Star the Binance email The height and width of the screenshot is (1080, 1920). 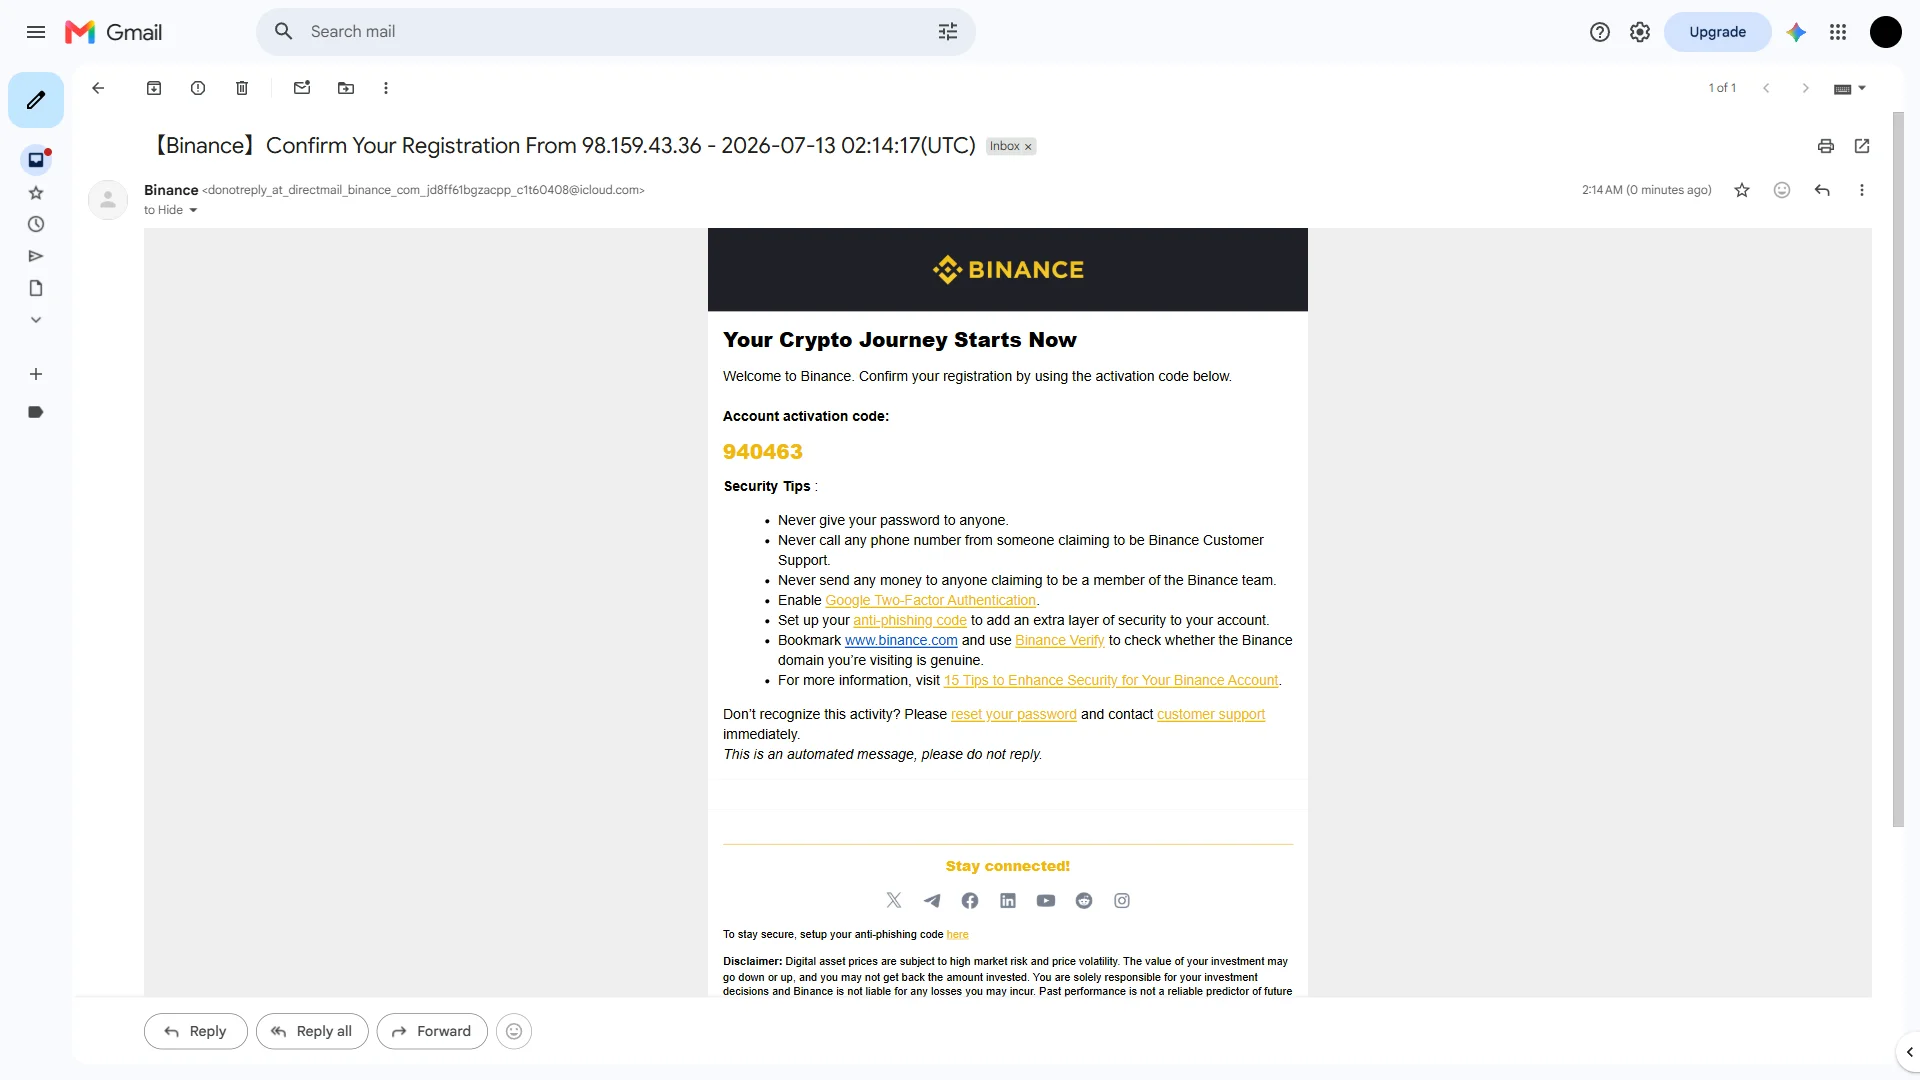click(x=1742, y=190)
